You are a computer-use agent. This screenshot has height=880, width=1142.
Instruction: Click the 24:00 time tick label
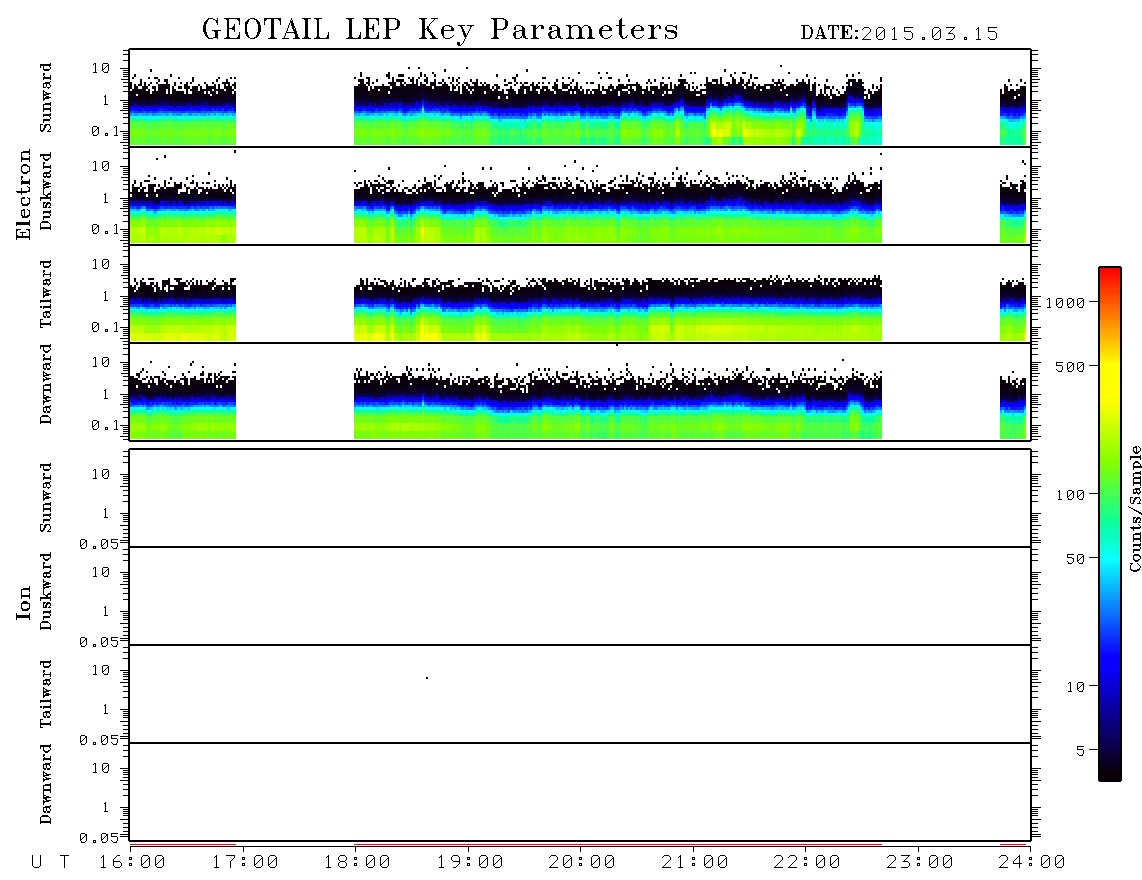[1032, 863]
